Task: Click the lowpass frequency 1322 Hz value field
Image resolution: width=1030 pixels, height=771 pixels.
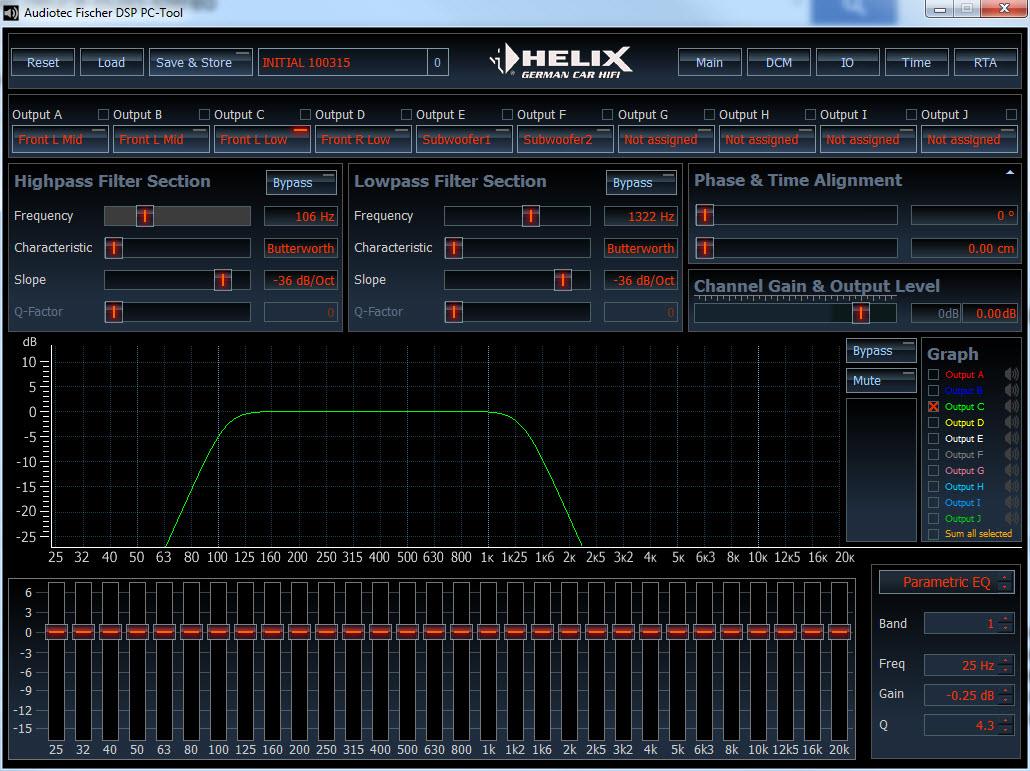Action: point(640,216)
